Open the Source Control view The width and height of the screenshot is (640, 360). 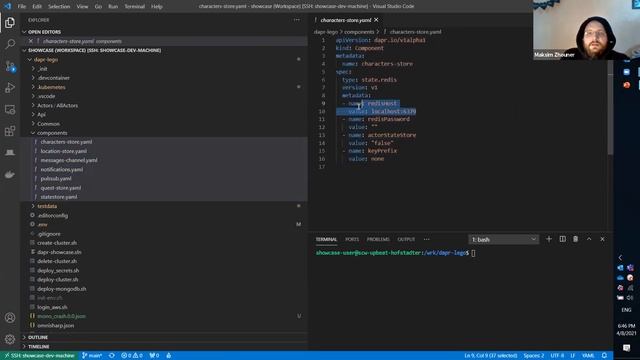[10, 66]
